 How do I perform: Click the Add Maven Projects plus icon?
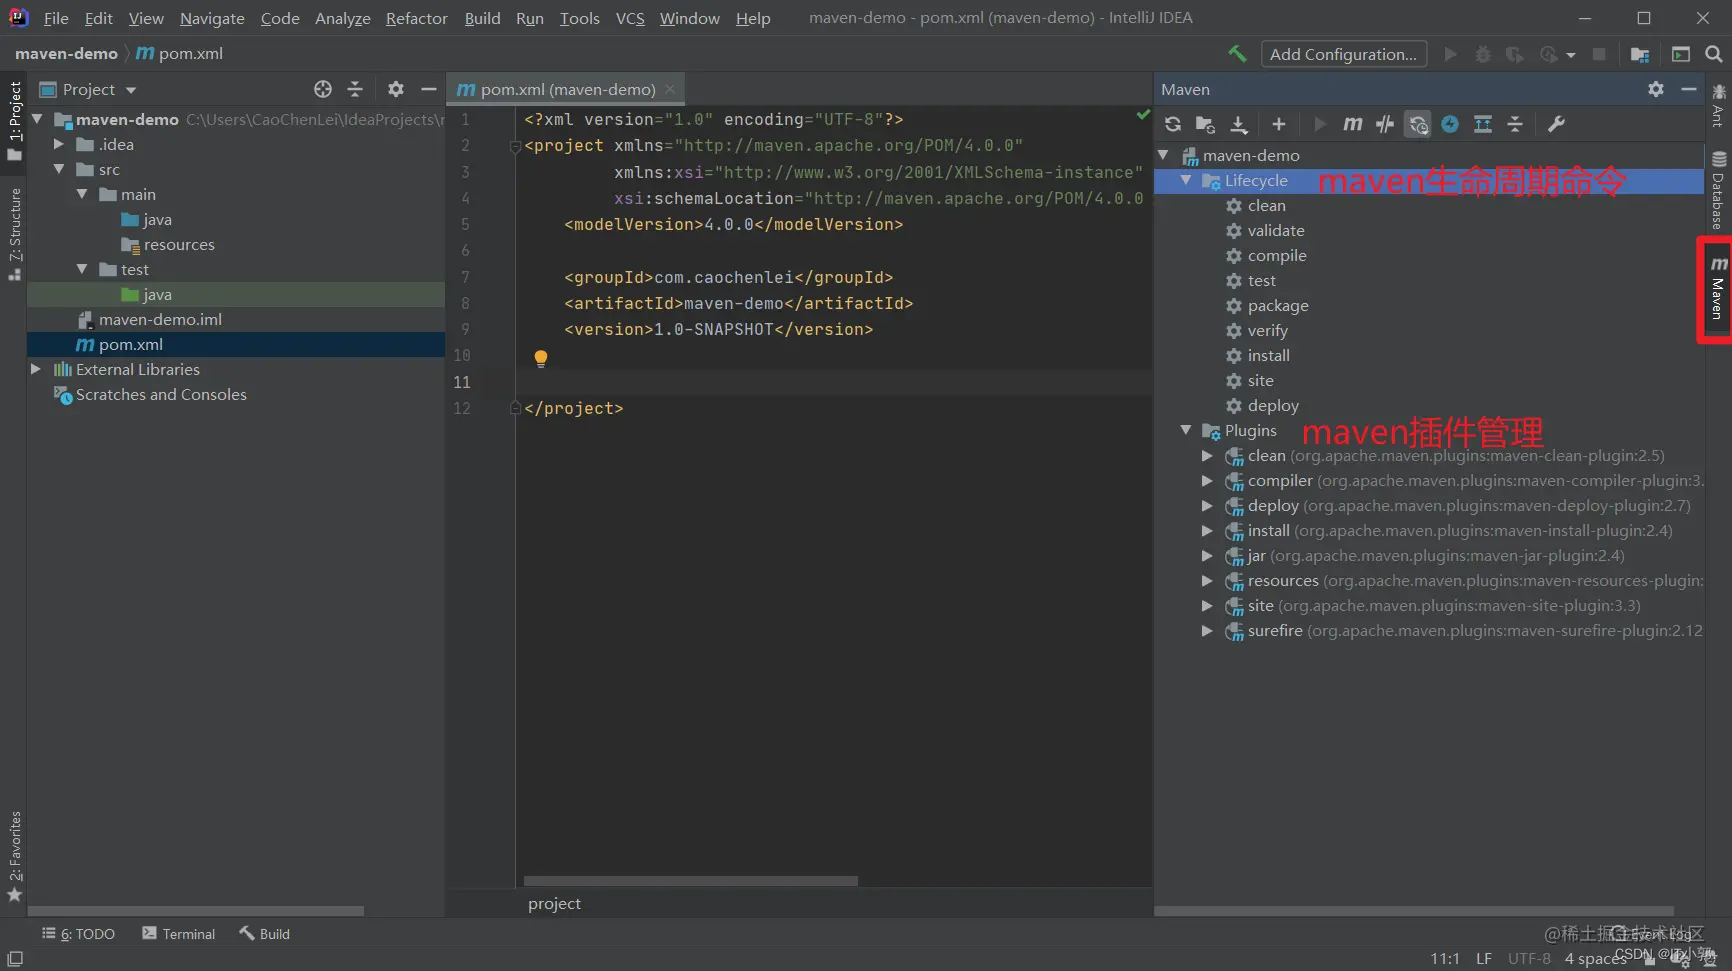[1278, 124]
